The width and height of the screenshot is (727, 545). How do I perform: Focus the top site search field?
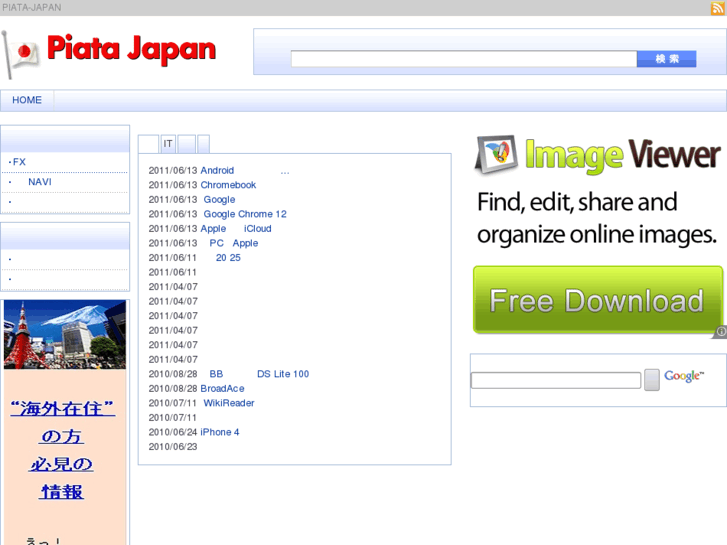point(464,59)
